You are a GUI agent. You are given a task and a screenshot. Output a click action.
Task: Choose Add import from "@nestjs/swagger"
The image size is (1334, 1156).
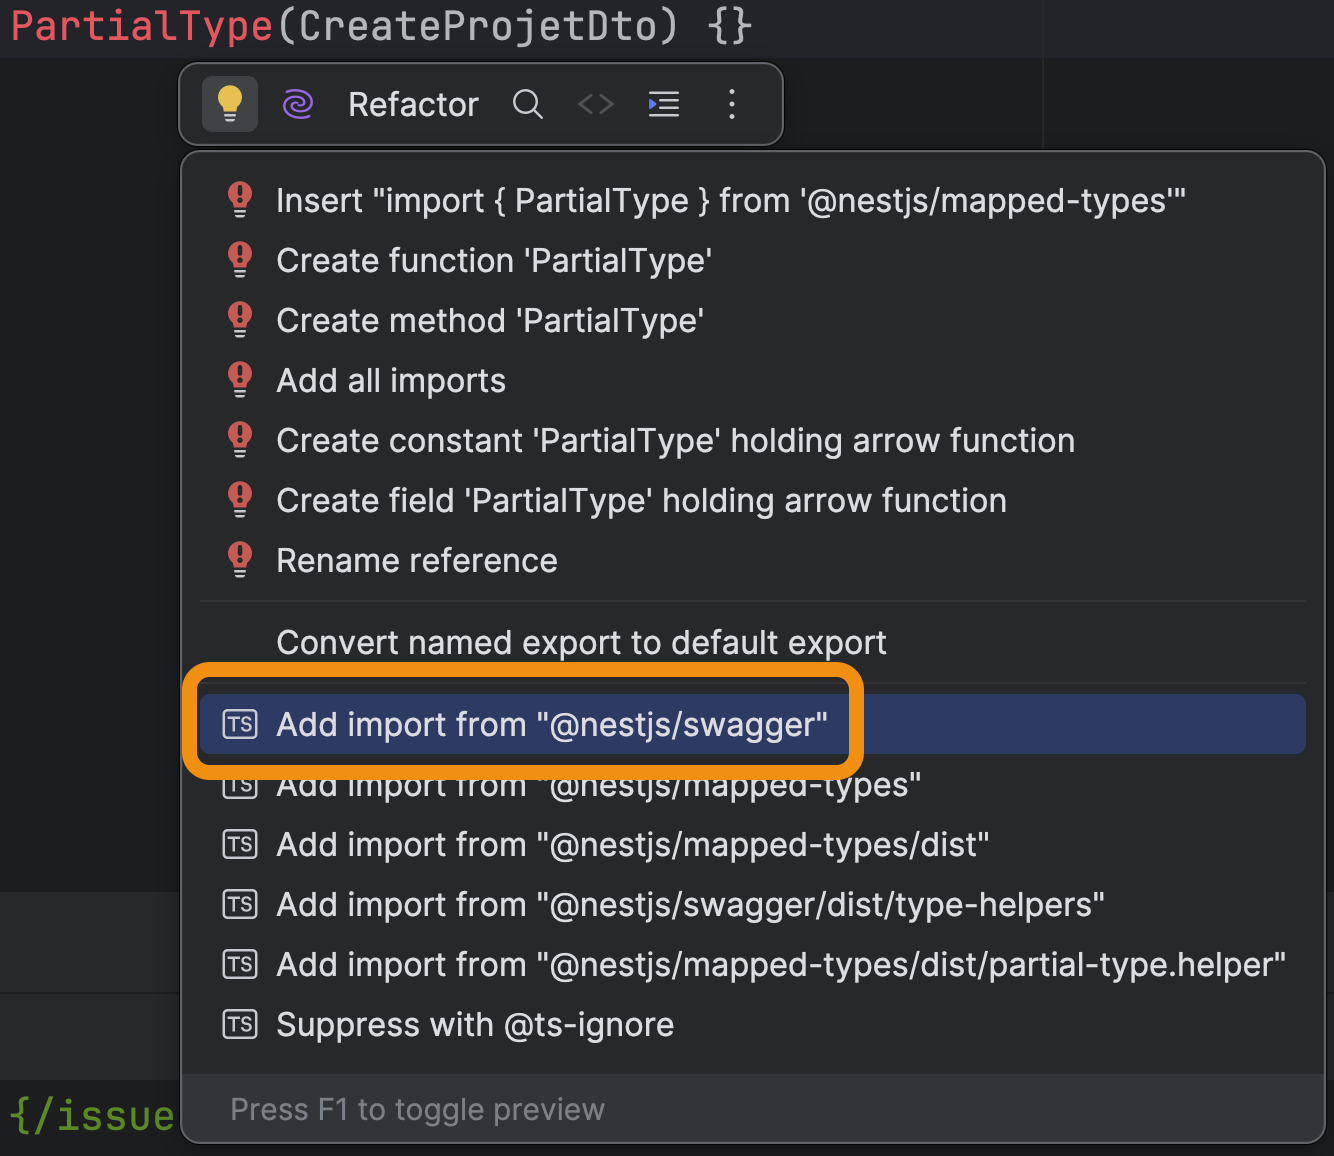(x=552, y=725)
